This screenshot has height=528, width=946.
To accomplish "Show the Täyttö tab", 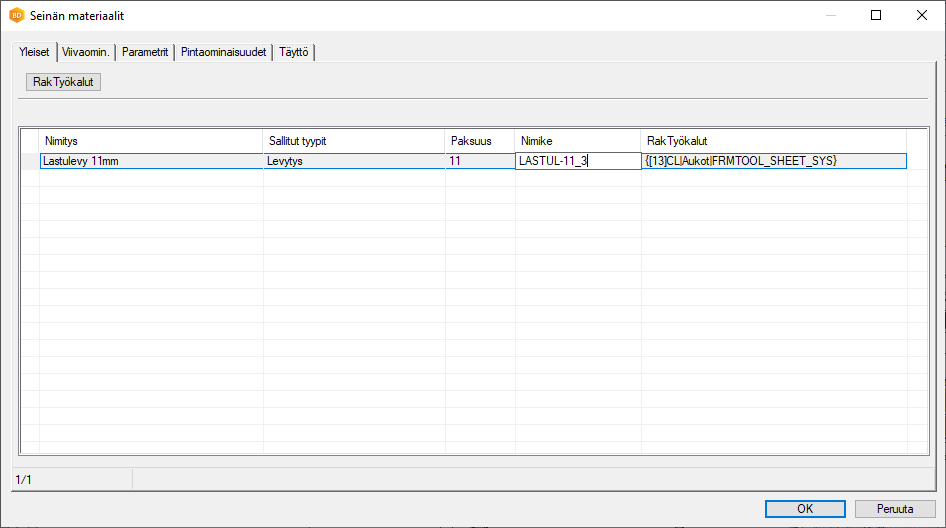I will click(x=295, y=52).
